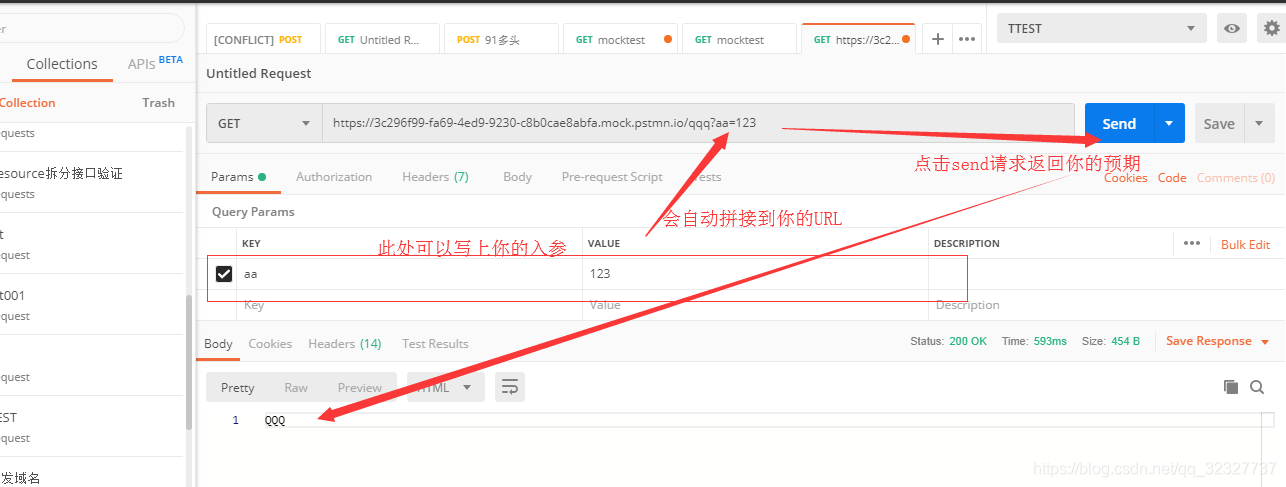Open the Headers (7) request tab
This screenshot has width=1286, height=487.
[x=435, y=177]
